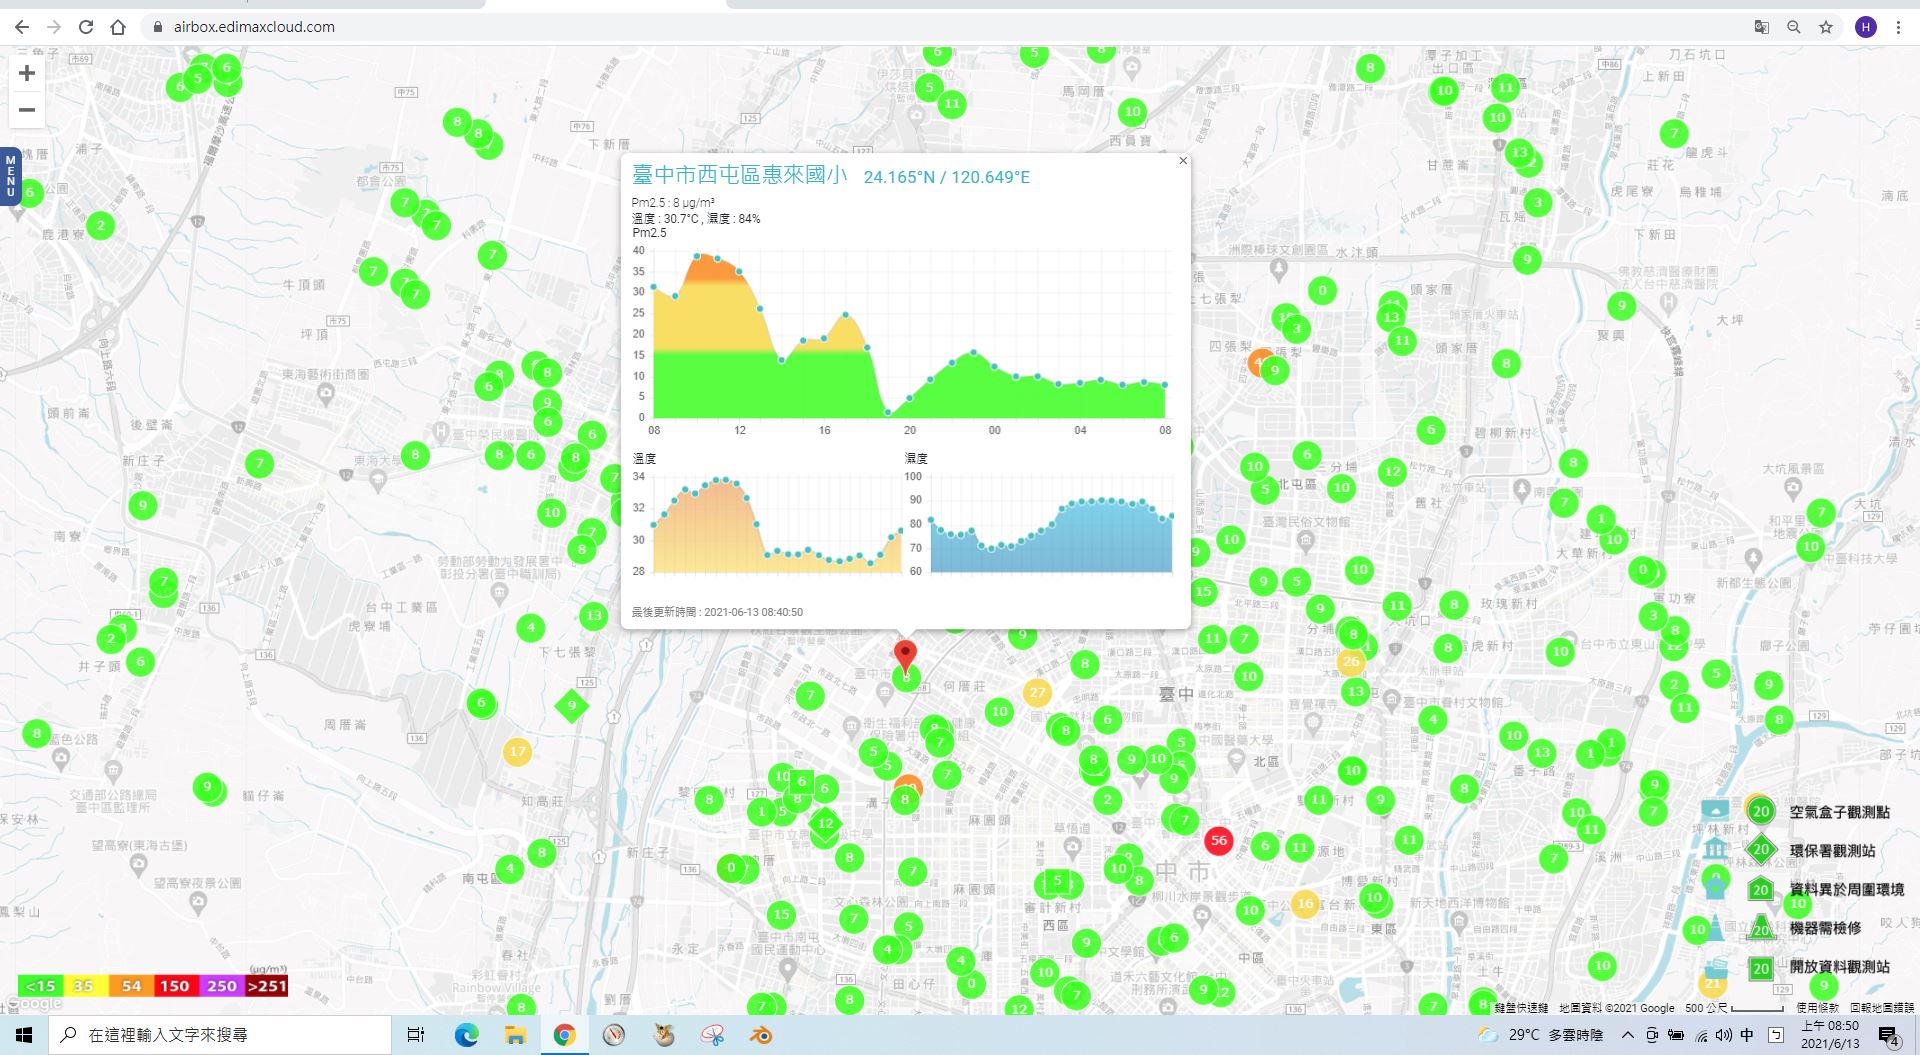Image resolution: width=1920 pixels, height=1055 pixels.
Task: Click the Pm2.5 area chart
Action: click(x=909, y=335)
